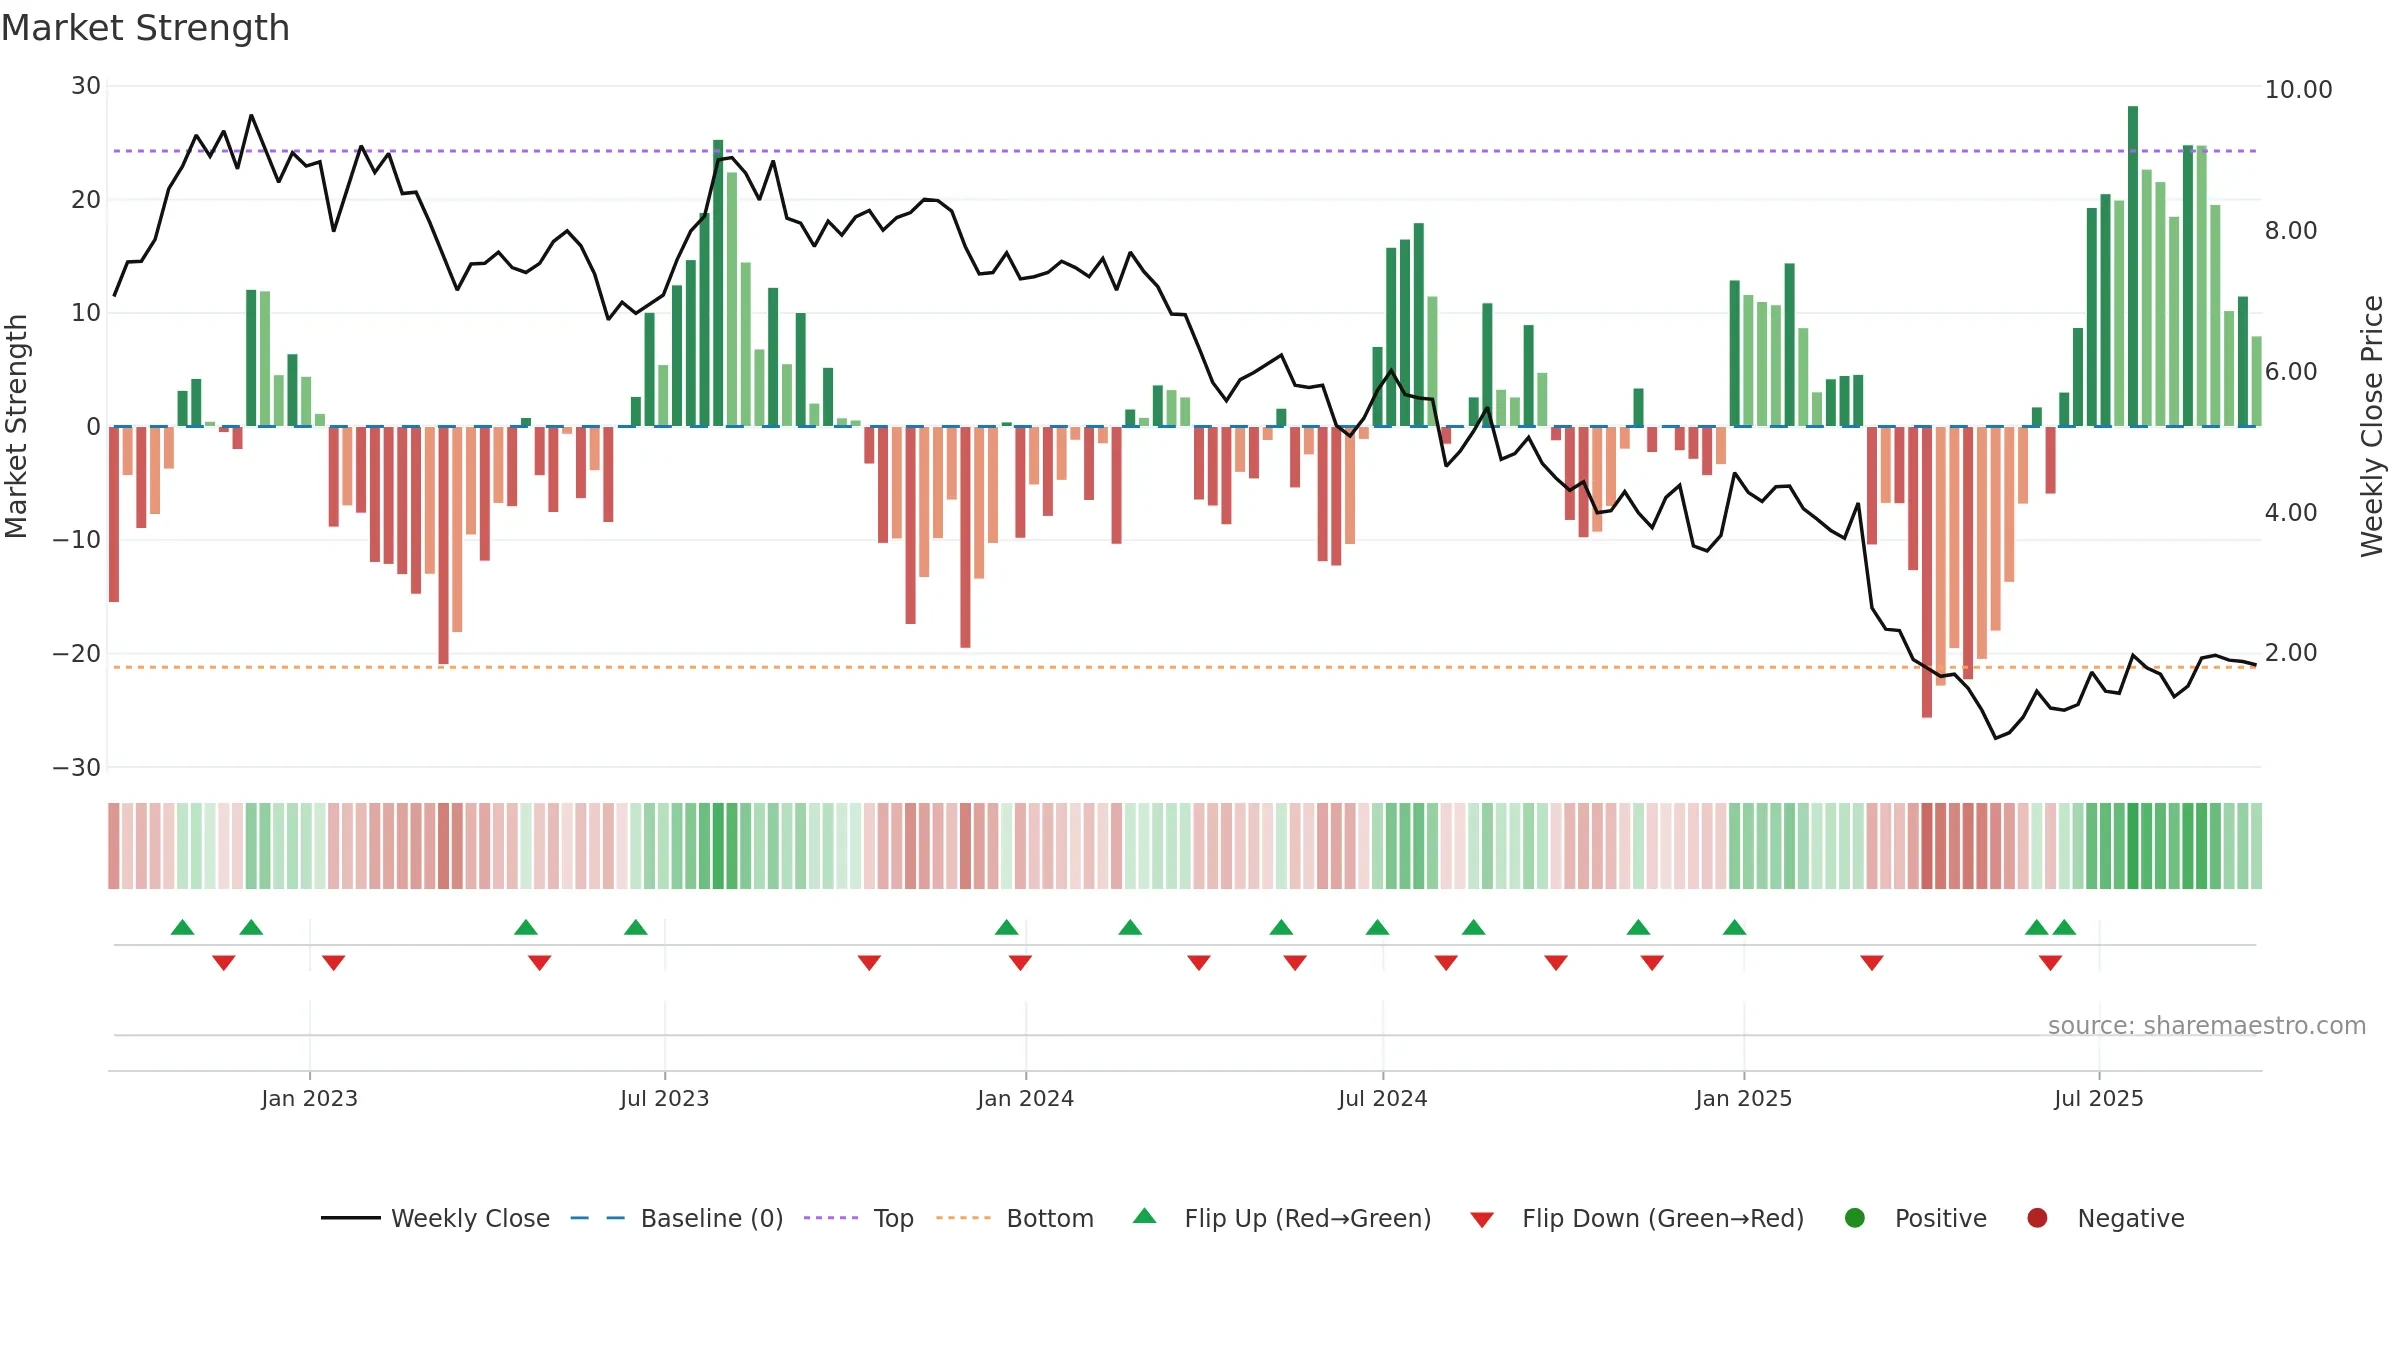Select the Jan 2023 x-axis label
This screenshot has height=1350, width=2400.
pyautogui.click(x=309, y=1098)
